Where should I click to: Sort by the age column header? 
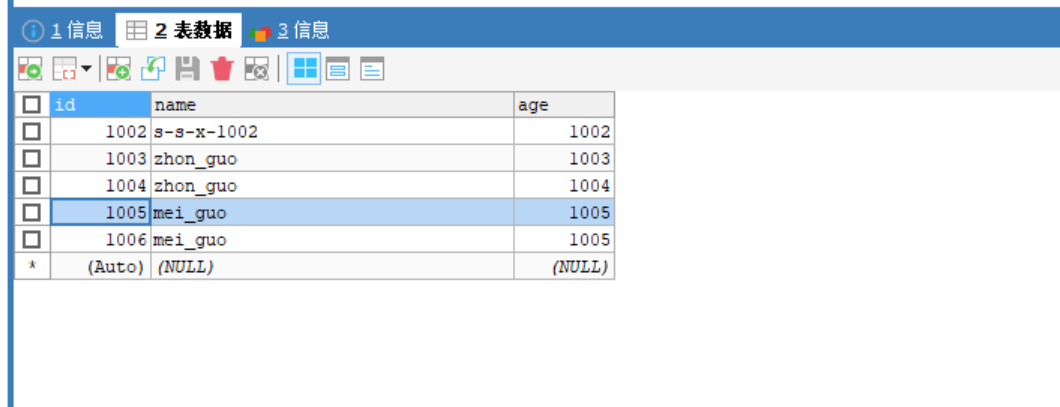coord(563,105)
